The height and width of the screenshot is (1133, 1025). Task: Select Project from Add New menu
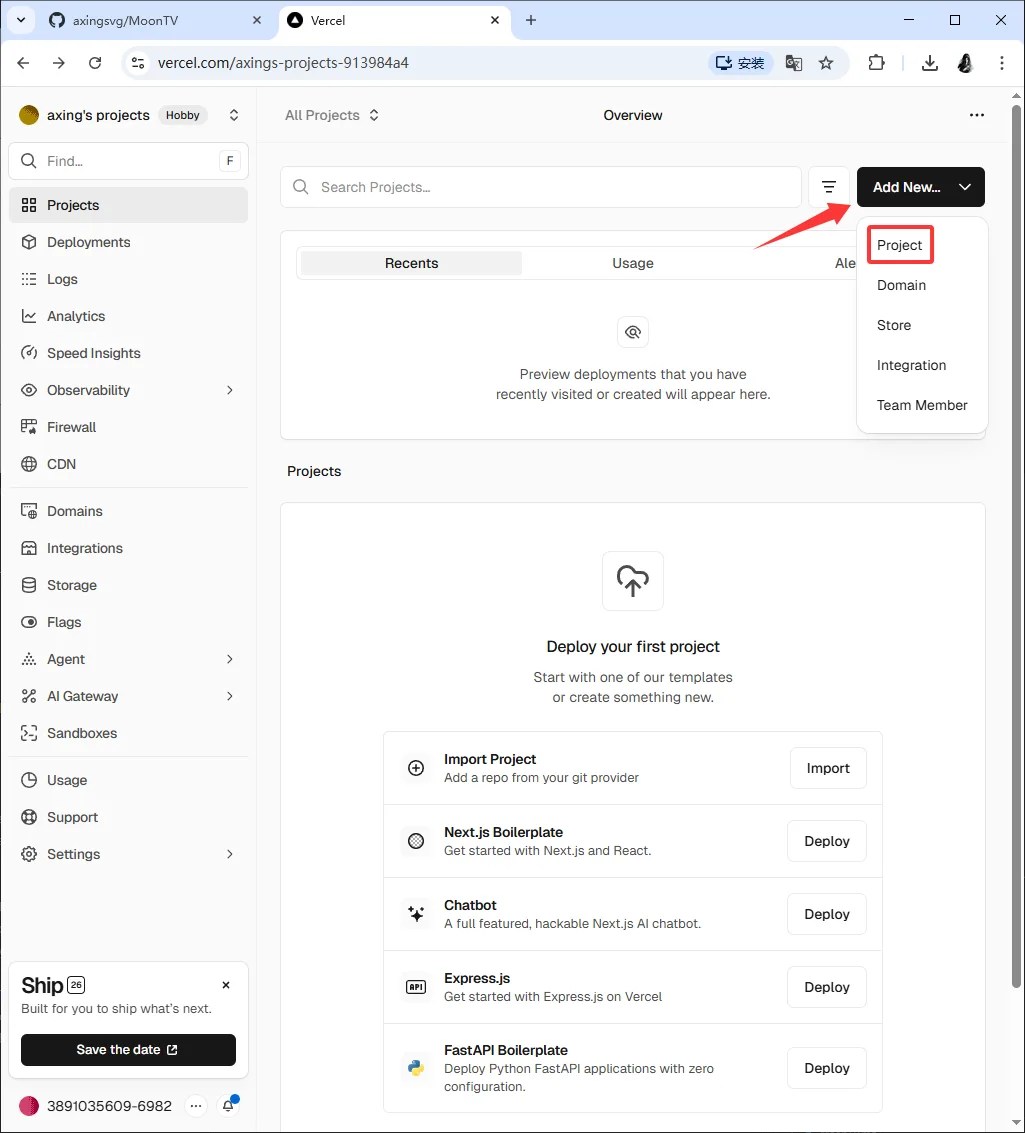tap(900, 245)
